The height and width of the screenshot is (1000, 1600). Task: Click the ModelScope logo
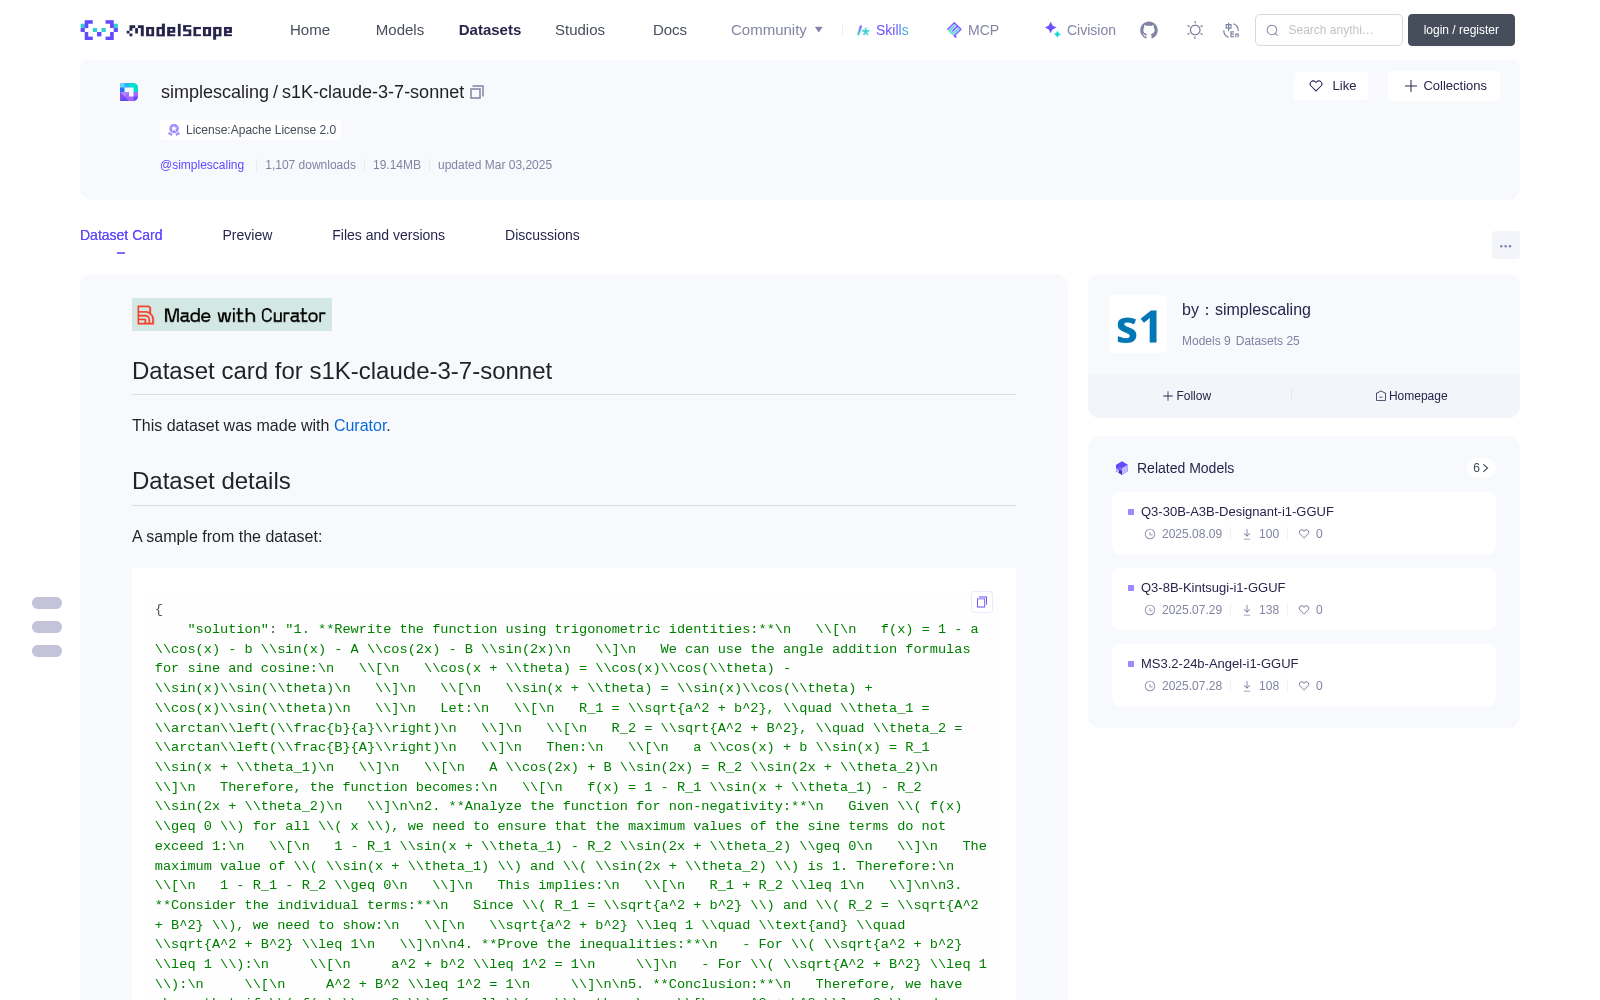157,30
